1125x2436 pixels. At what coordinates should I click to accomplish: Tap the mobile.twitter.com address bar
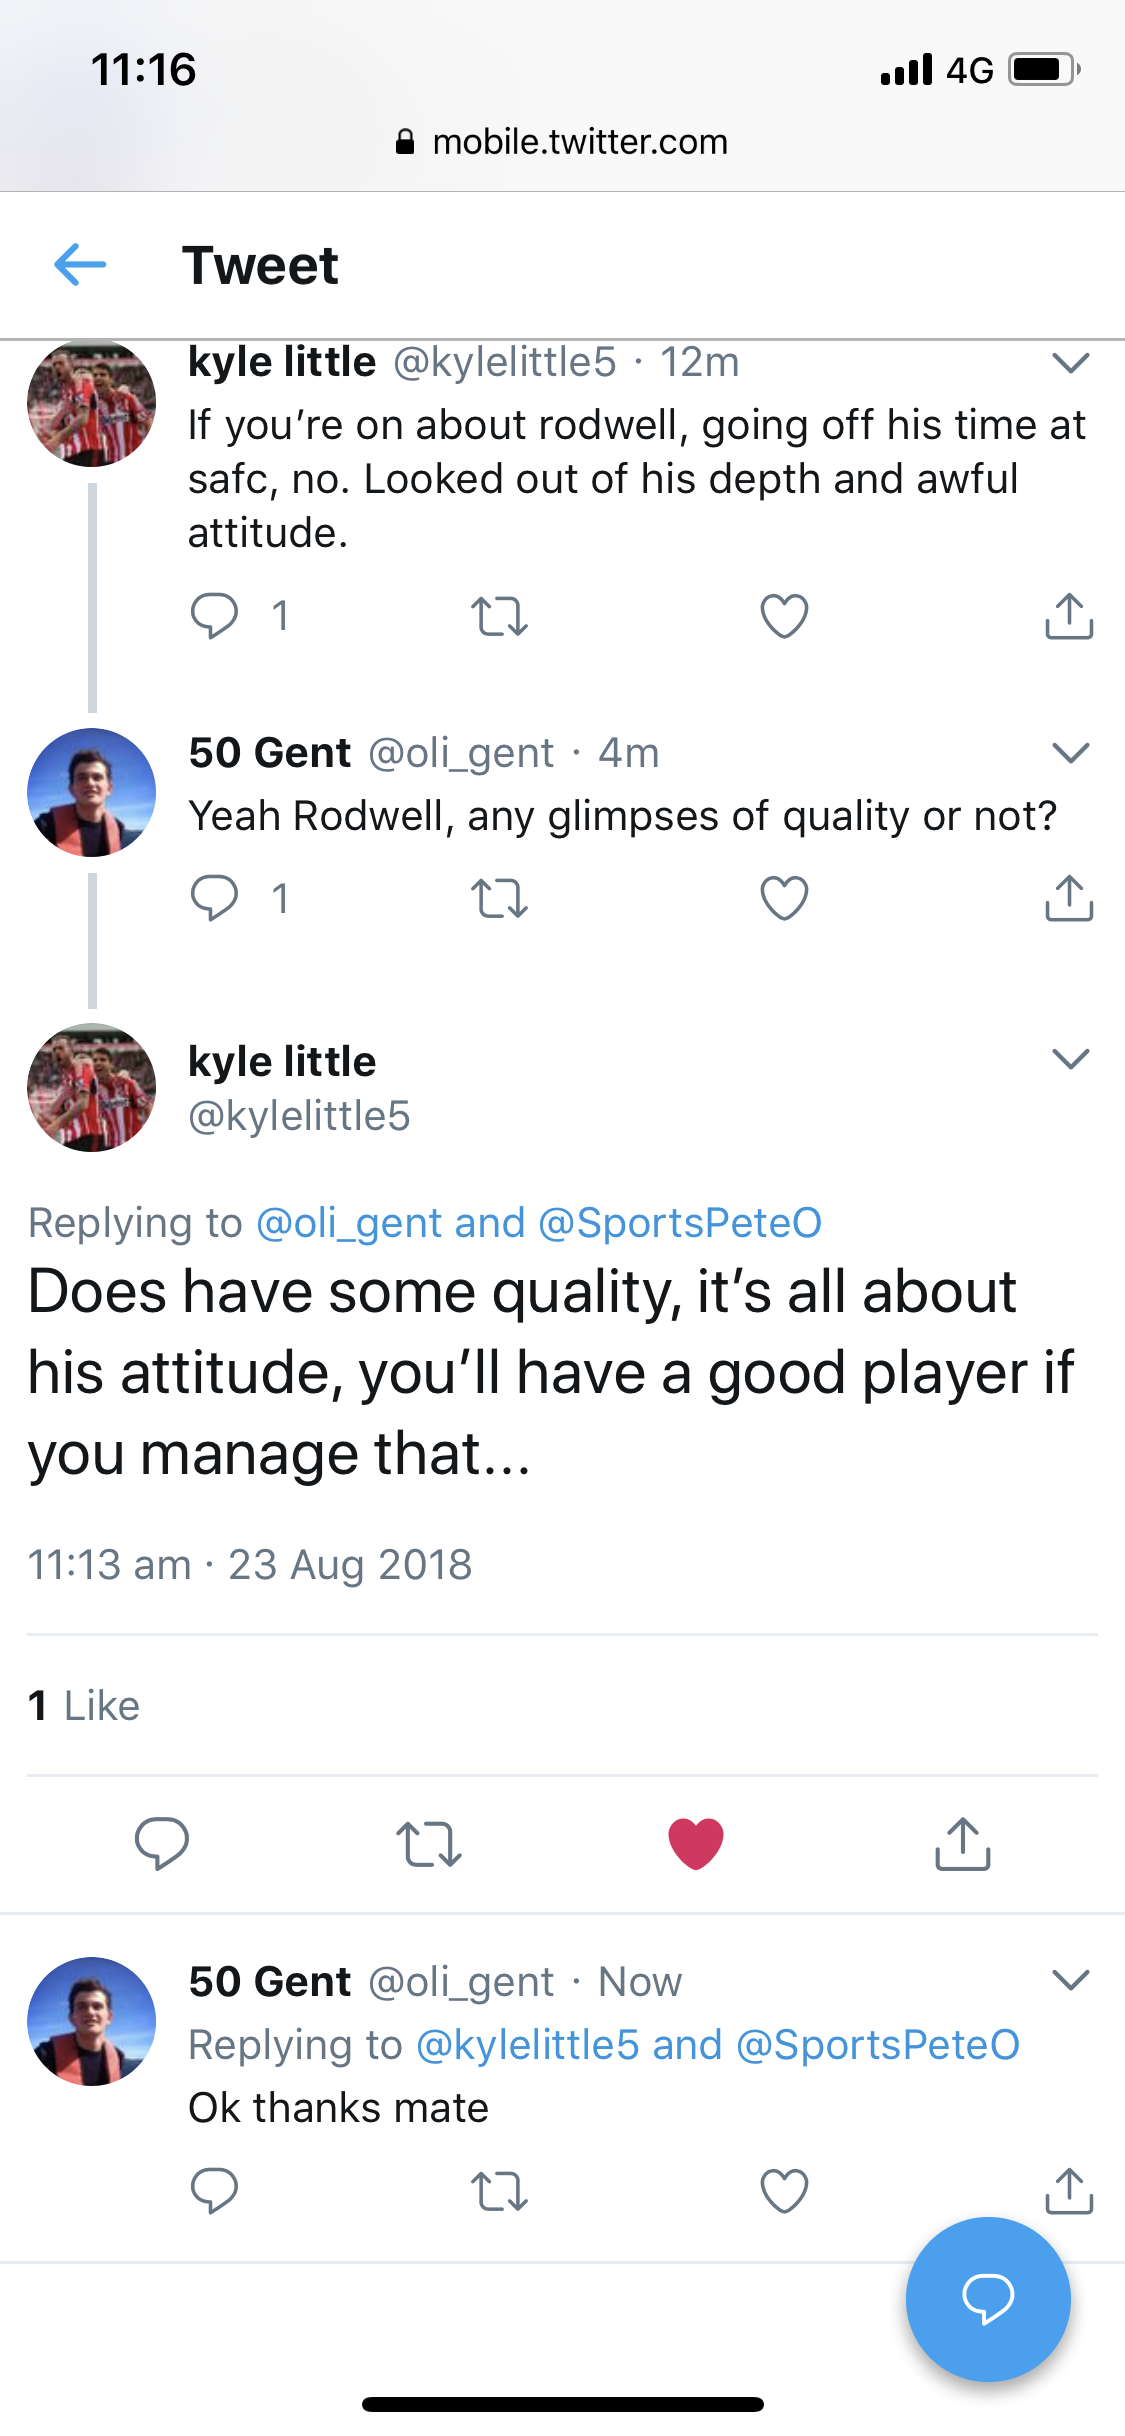[562, 142]
